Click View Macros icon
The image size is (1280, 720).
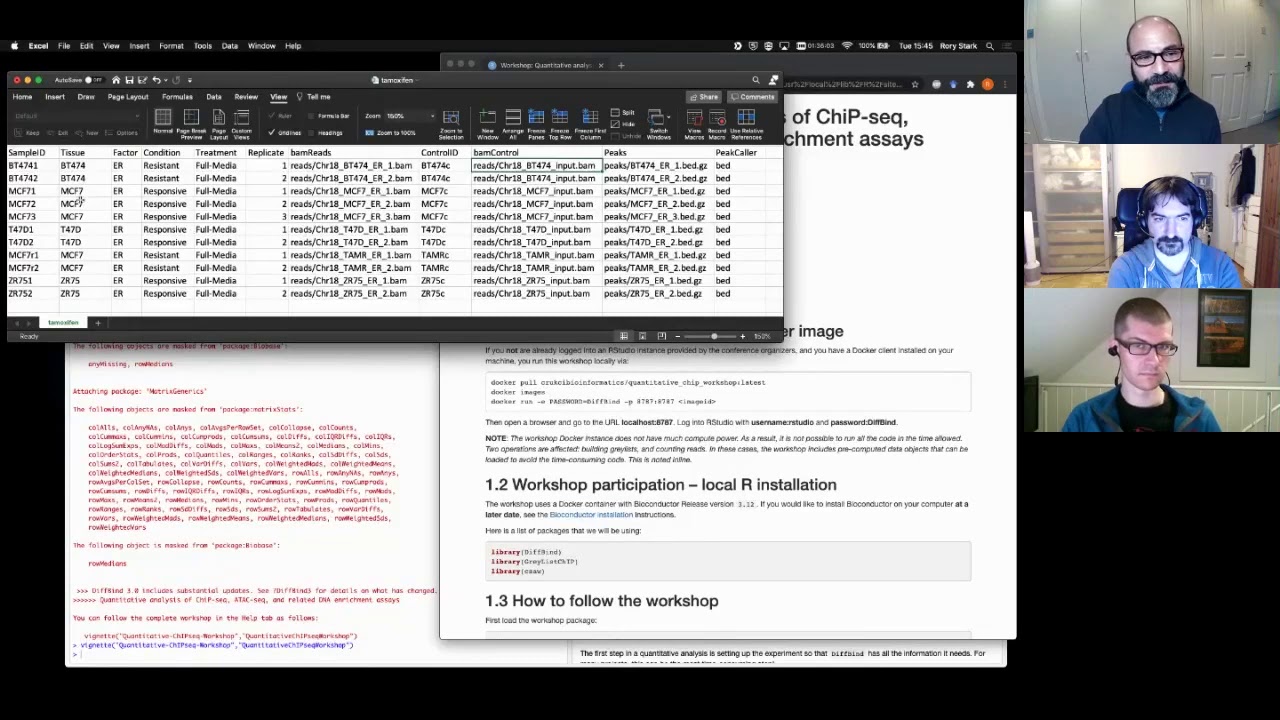point(694,118)
